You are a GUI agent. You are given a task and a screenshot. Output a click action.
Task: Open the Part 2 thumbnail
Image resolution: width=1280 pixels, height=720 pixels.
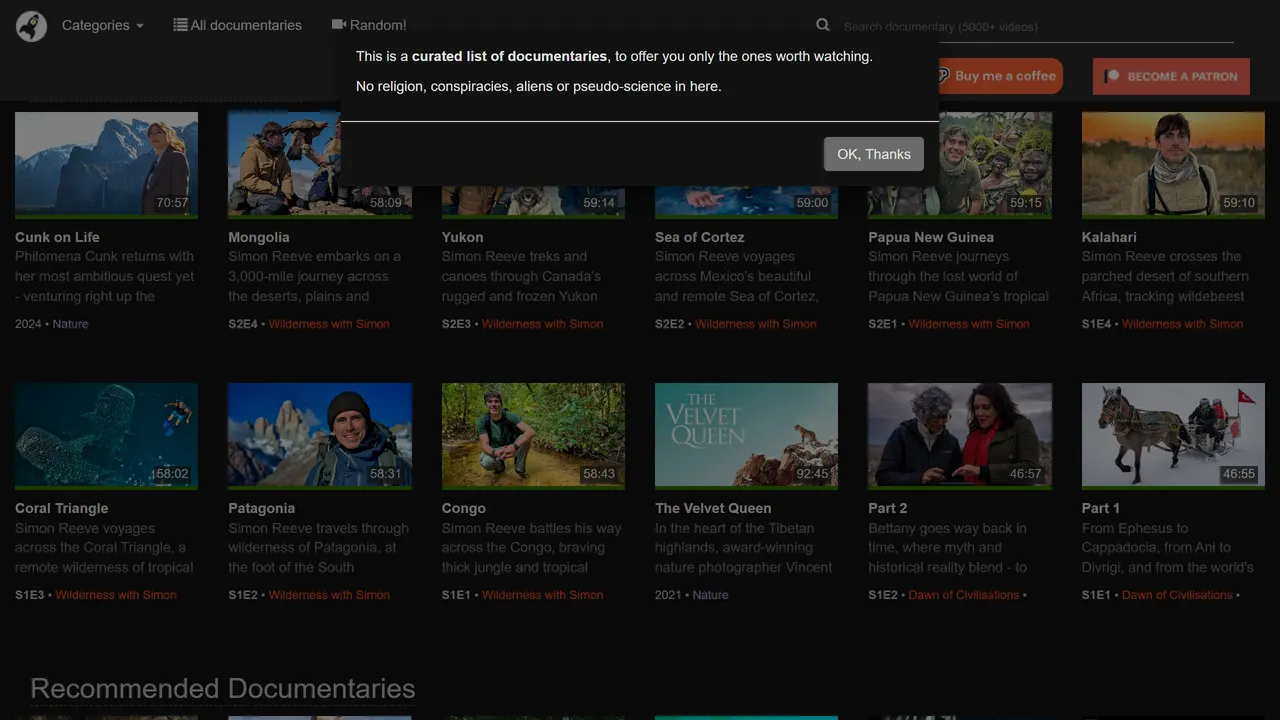[x=960, y=436]
